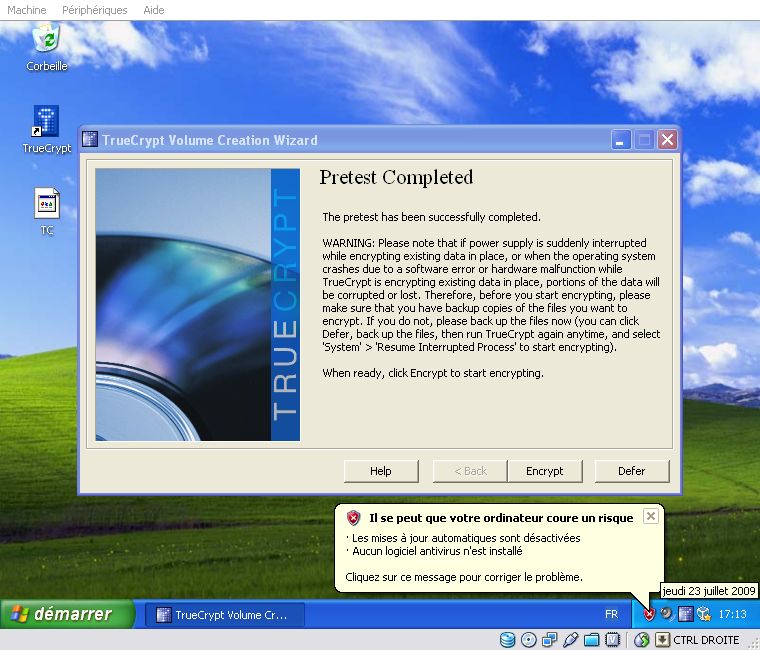
Task: Open the Aide menu
Action: pyautogui.click(x=154, y=10)
